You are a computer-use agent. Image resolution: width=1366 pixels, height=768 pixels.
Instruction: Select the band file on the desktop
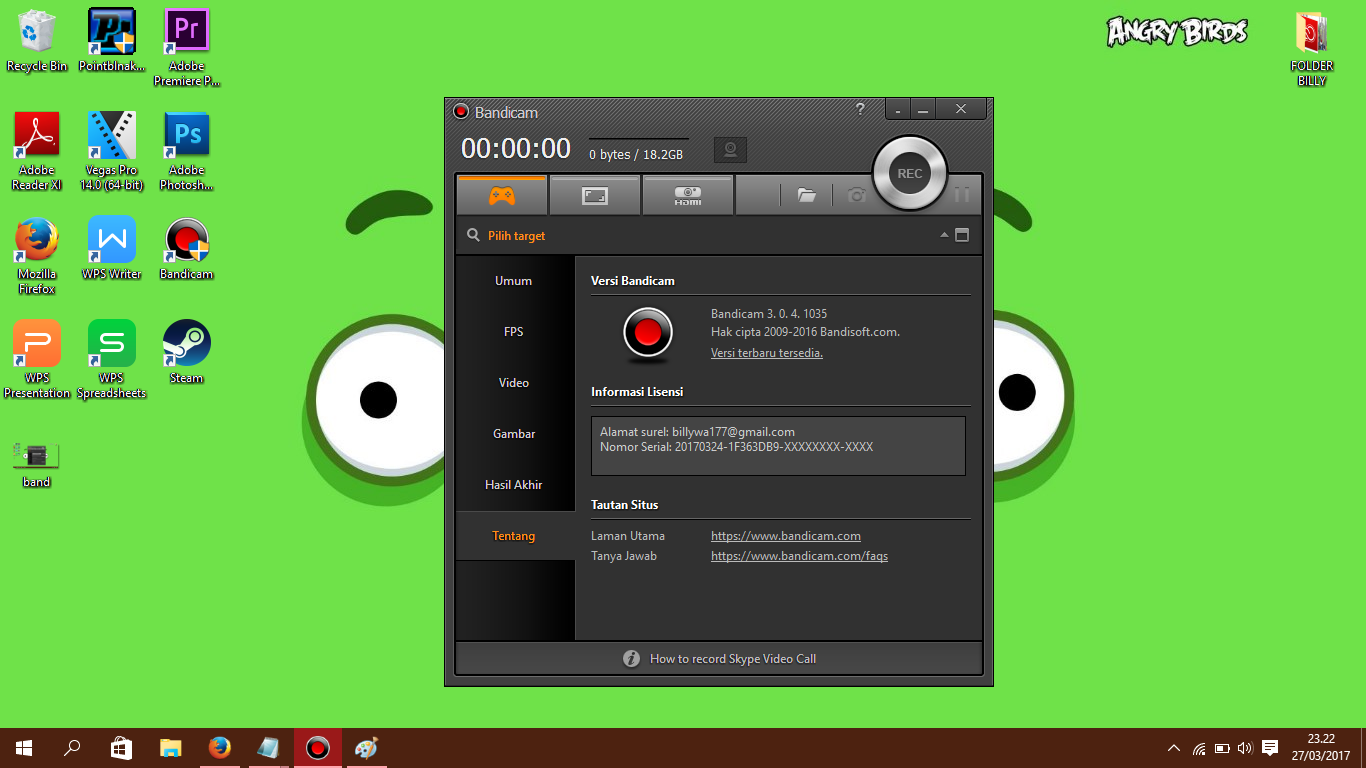click(x=37, y=465)
